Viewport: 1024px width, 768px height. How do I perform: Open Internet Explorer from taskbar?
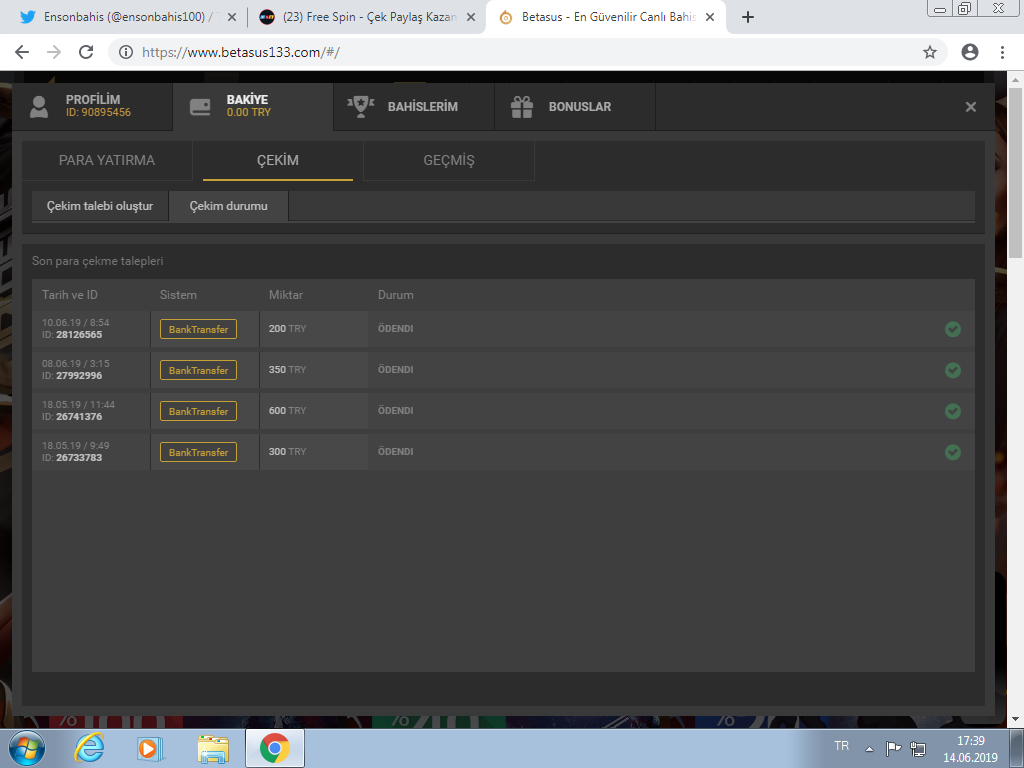click(x=89, y=748)
